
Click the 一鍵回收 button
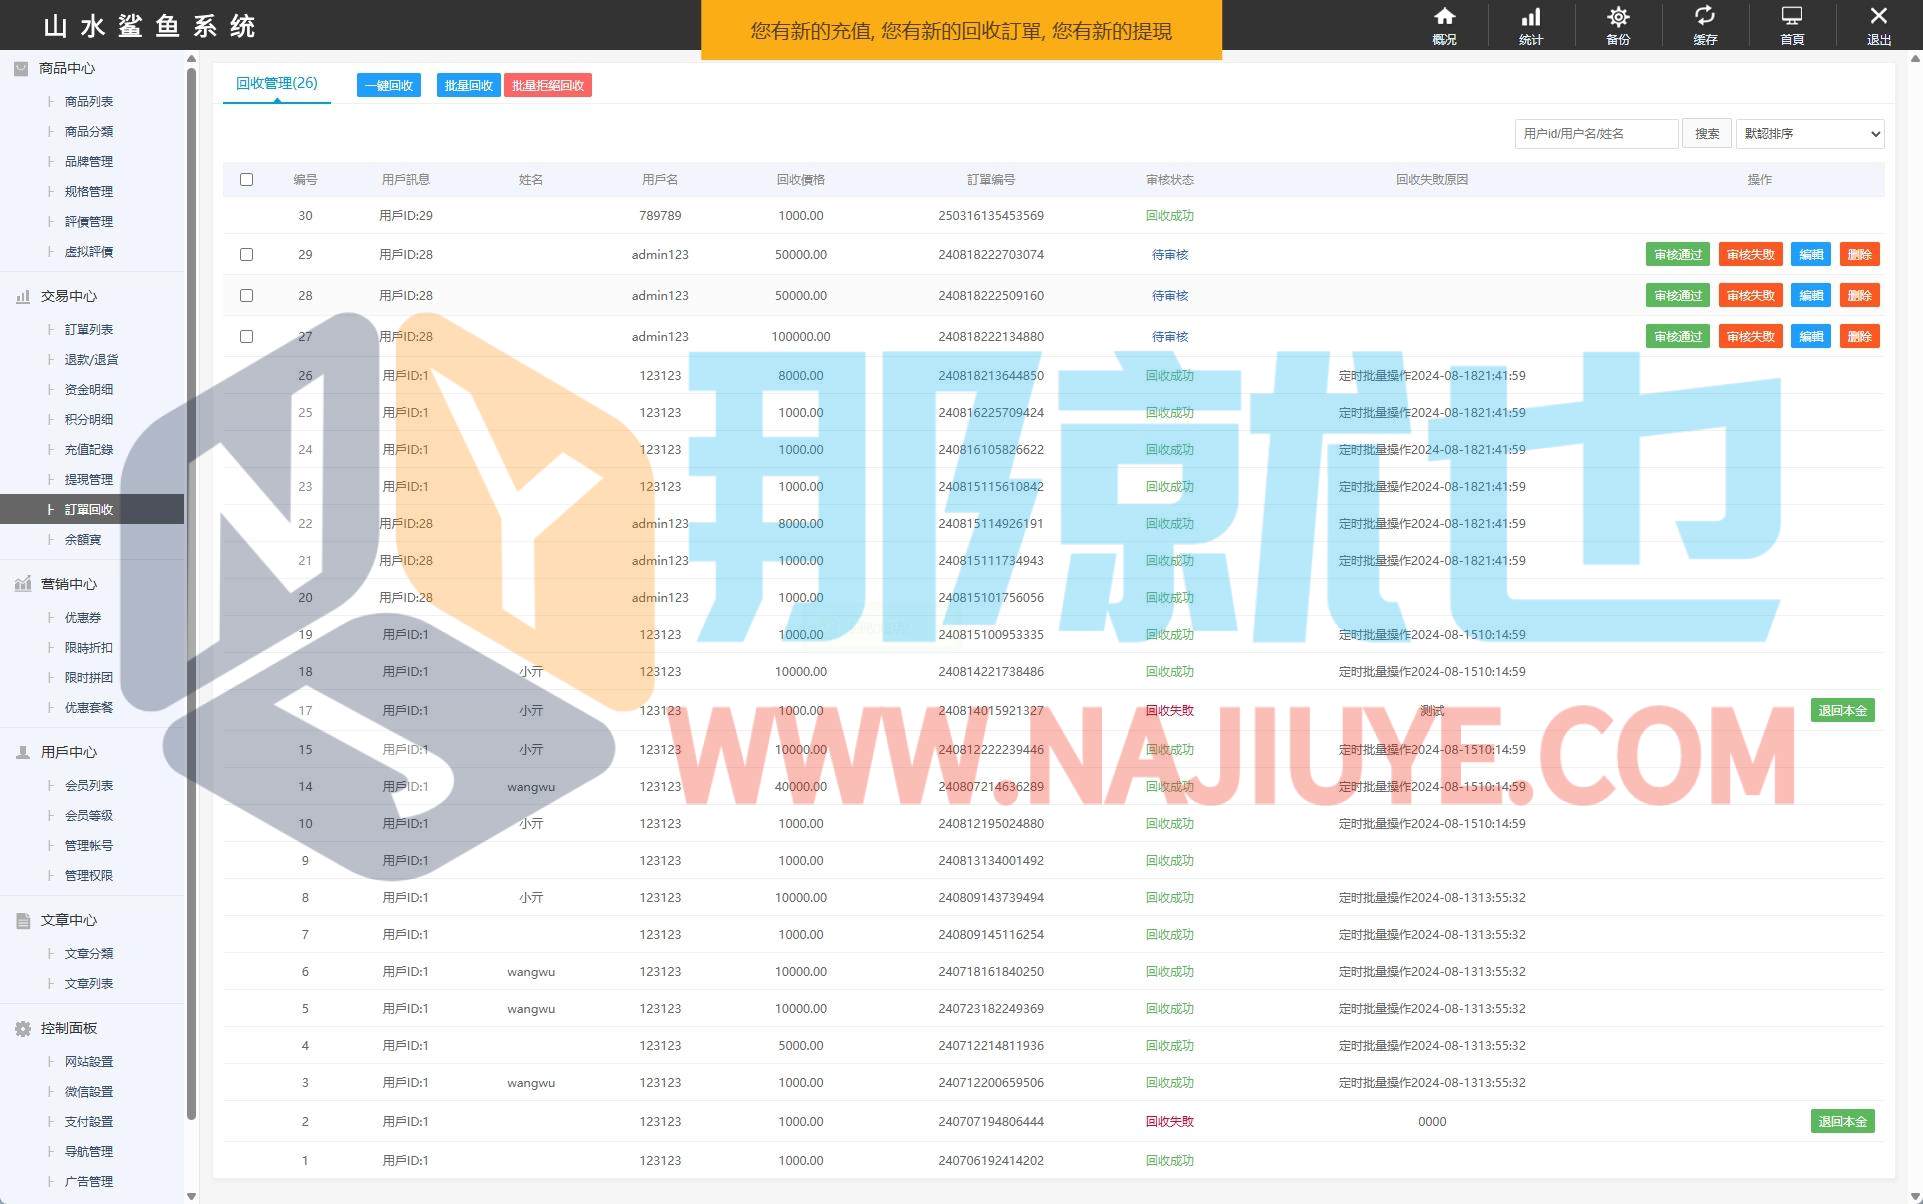coord(389,86)
